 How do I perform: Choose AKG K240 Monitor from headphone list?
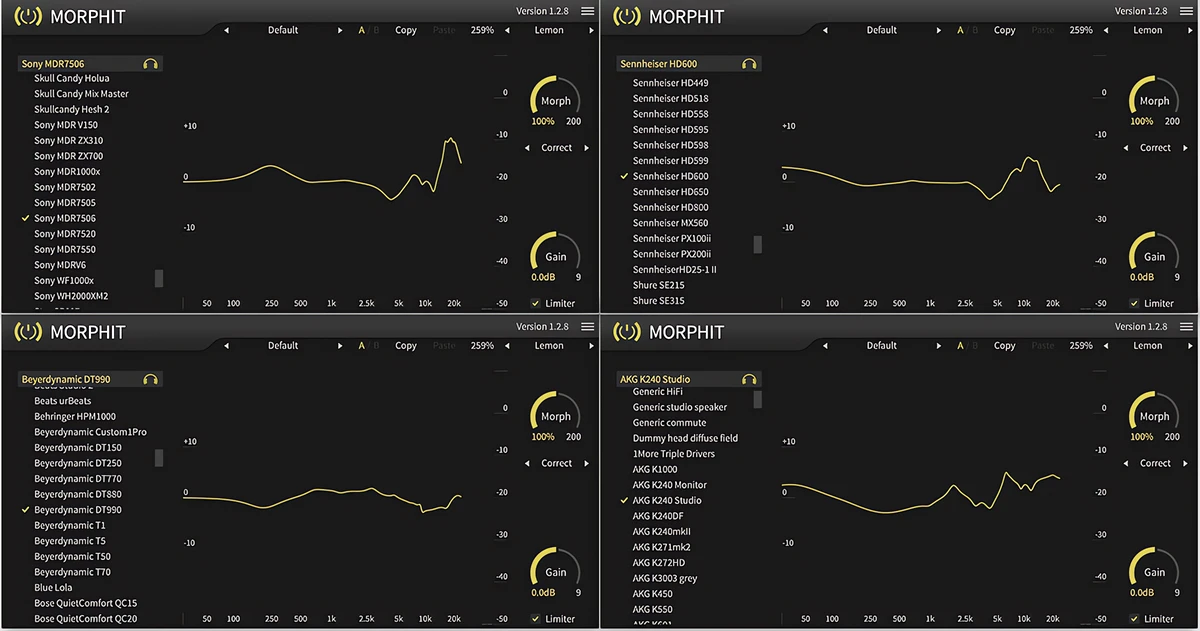(x=669, y=485)
